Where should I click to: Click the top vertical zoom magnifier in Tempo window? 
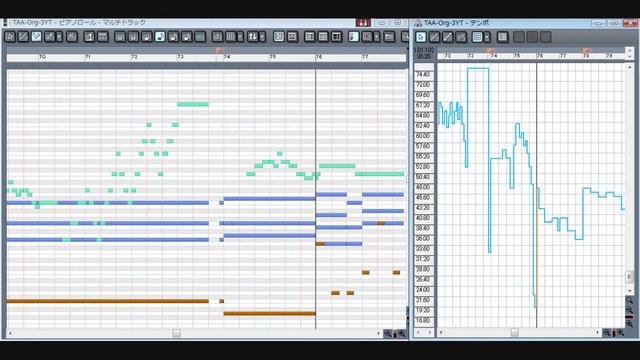tap(629, 300)
